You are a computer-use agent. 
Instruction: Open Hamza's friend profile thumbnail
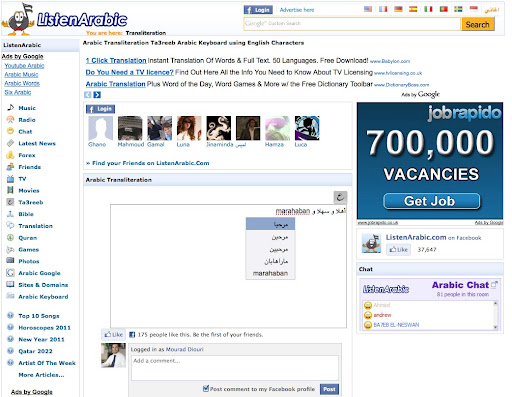pos(277,128)
